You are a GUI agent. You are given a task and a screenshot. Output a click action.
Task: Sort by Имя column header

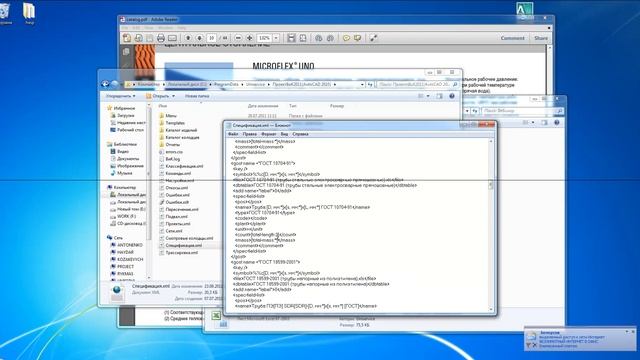point(162,106)
